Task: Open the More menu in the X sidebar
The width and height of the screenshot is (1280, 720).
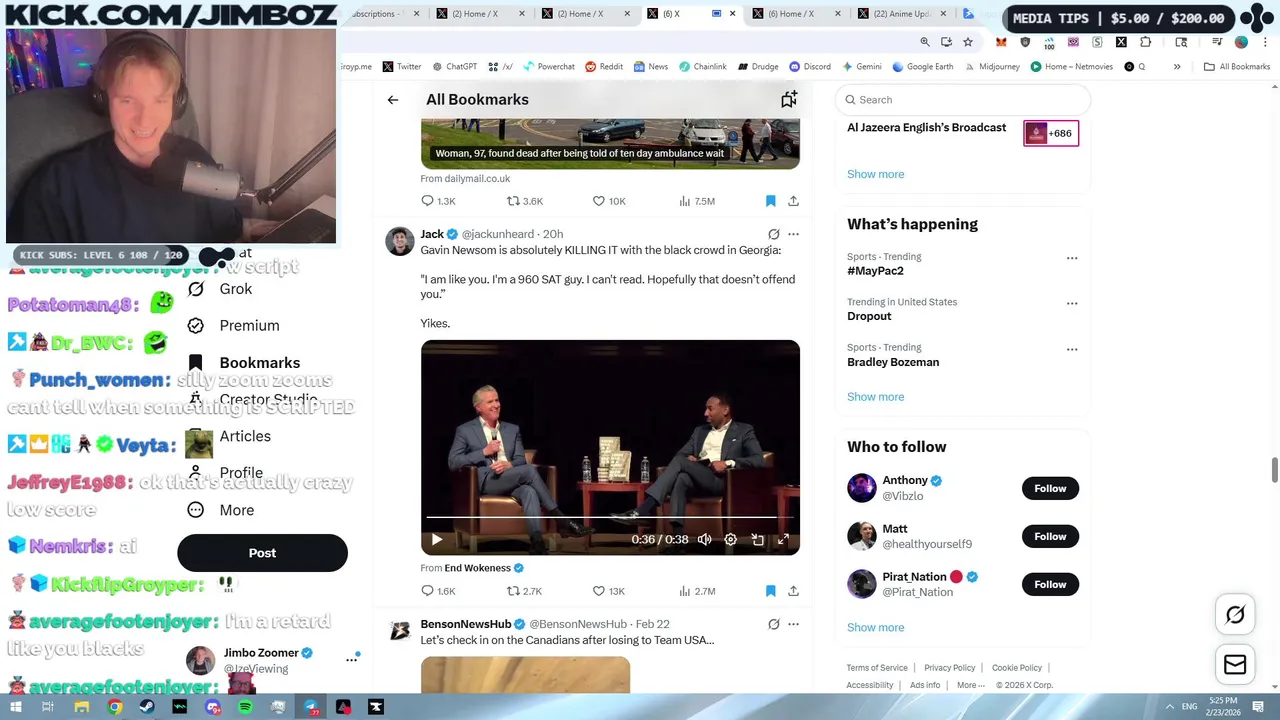Action: point(221,510)
